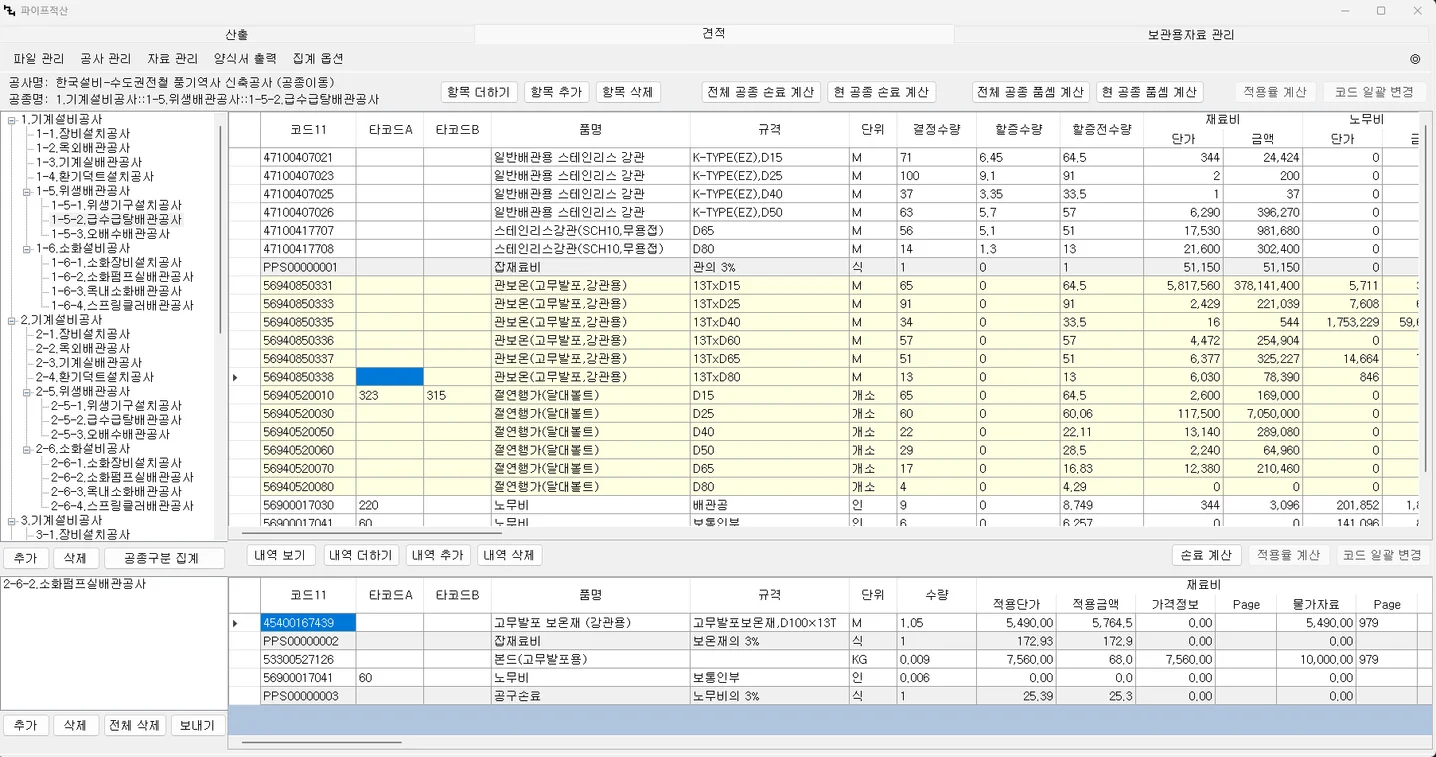The image size is (1436, 757).
Task: Click the 전체 삭제 button
Action: click(x=135, y=725)
